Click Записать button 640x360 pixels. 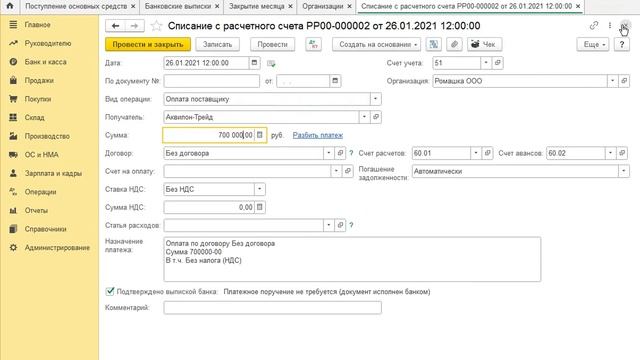coord(218,44)
